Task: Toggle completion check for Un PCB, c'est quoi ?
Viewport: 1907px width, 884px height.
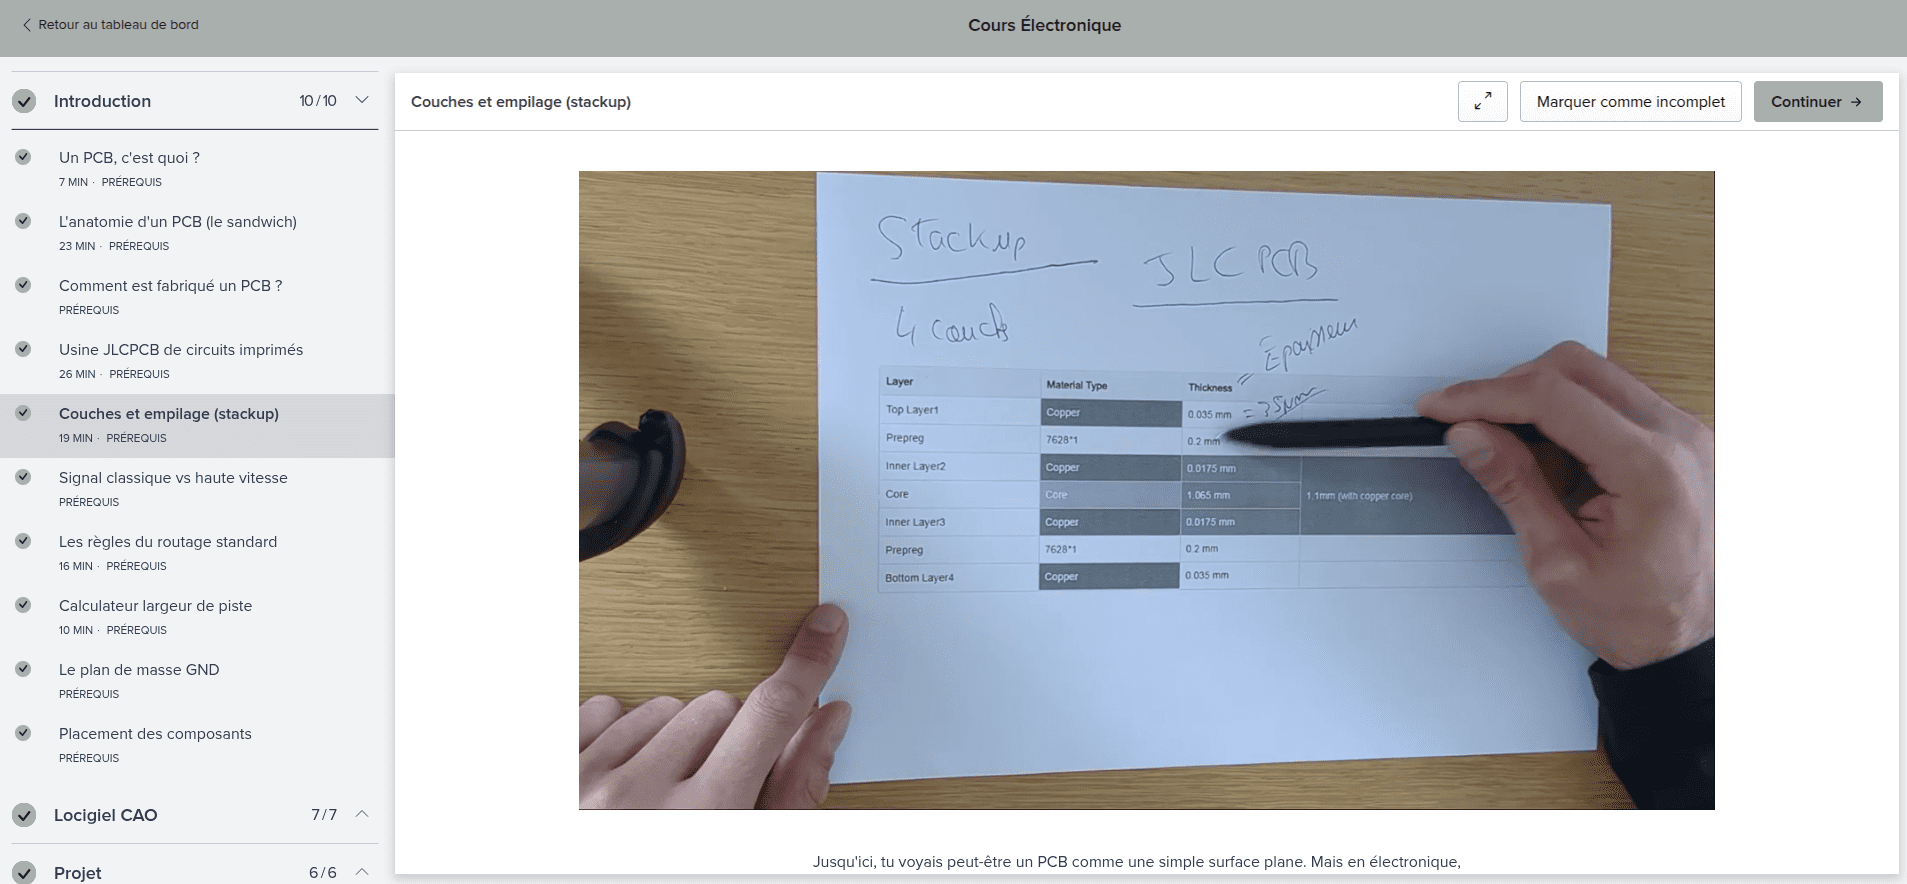Action: click(23, 157)
